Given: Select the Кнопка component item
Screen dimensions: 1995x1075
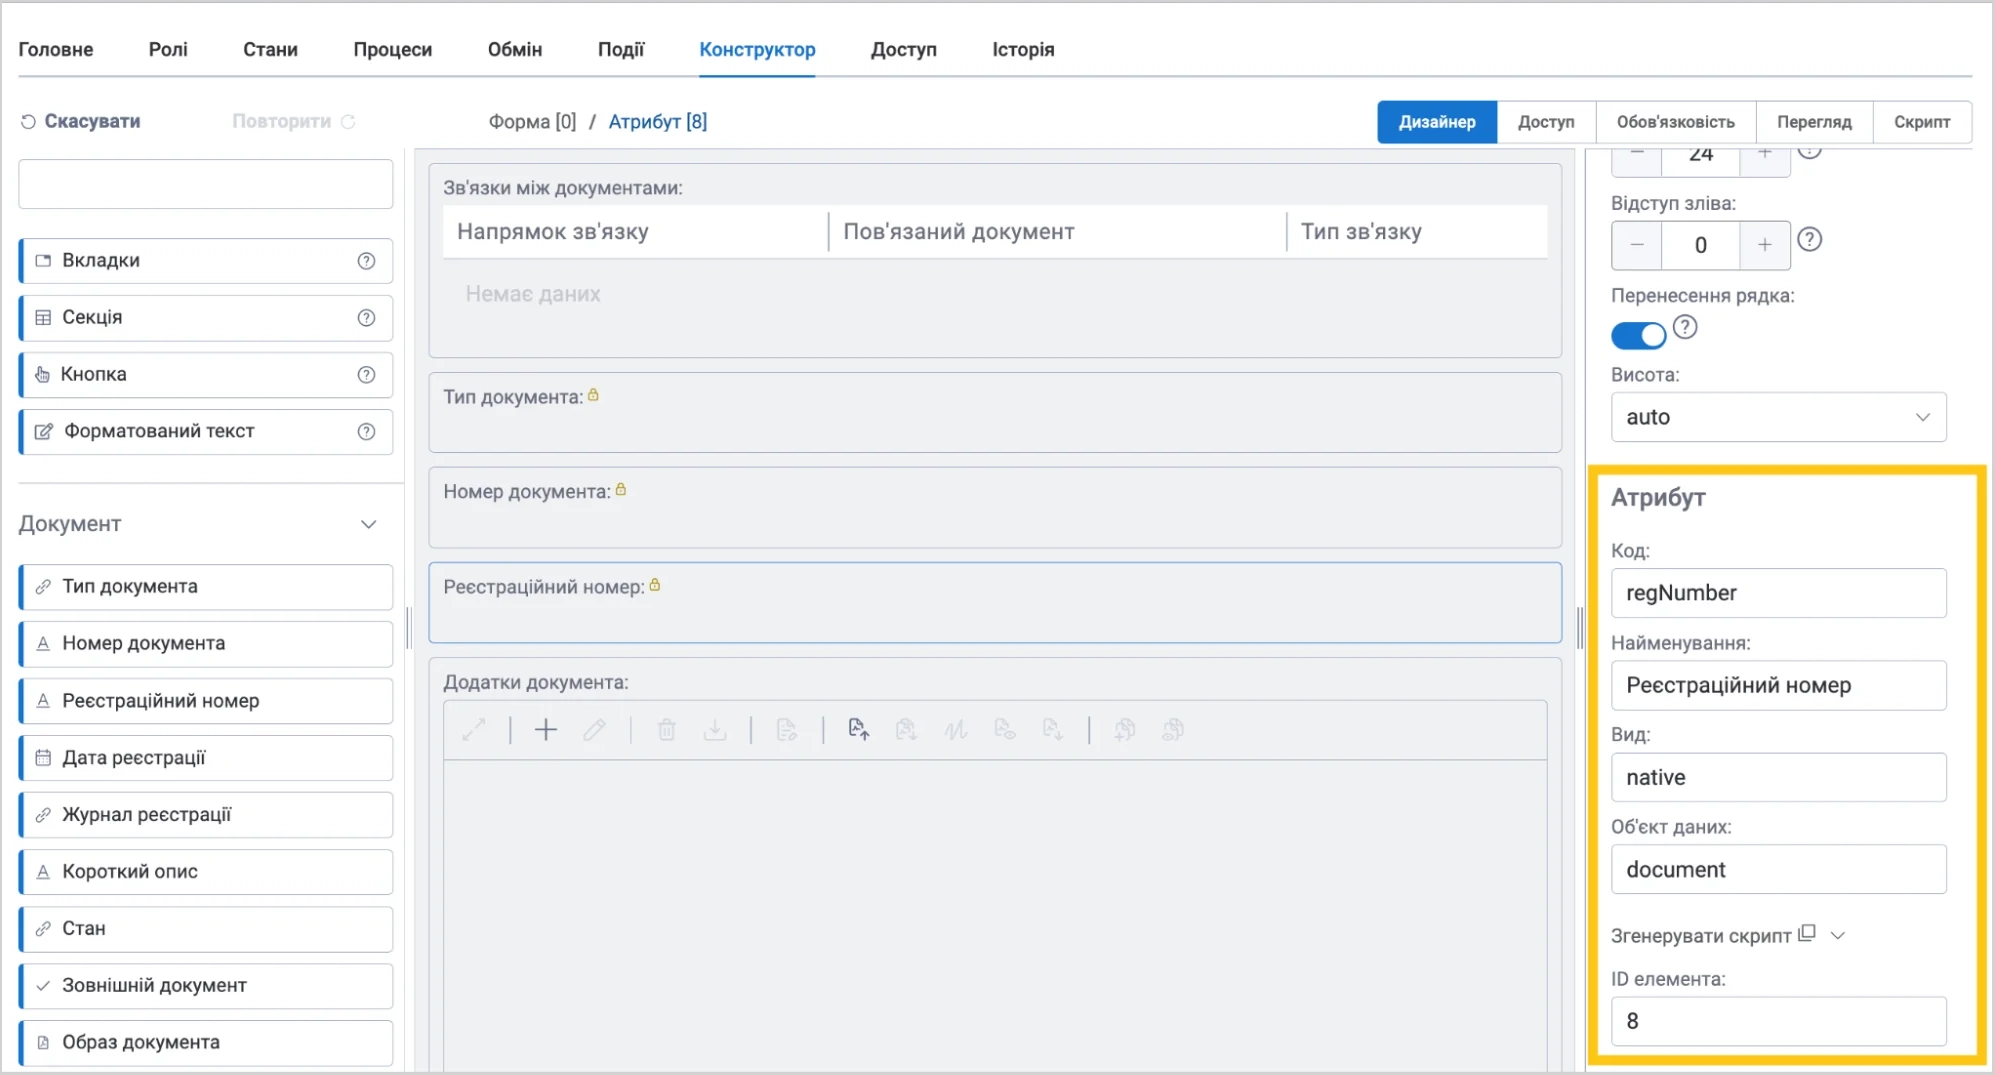Looking at the screenshot, I should click(x=206, y=375).
